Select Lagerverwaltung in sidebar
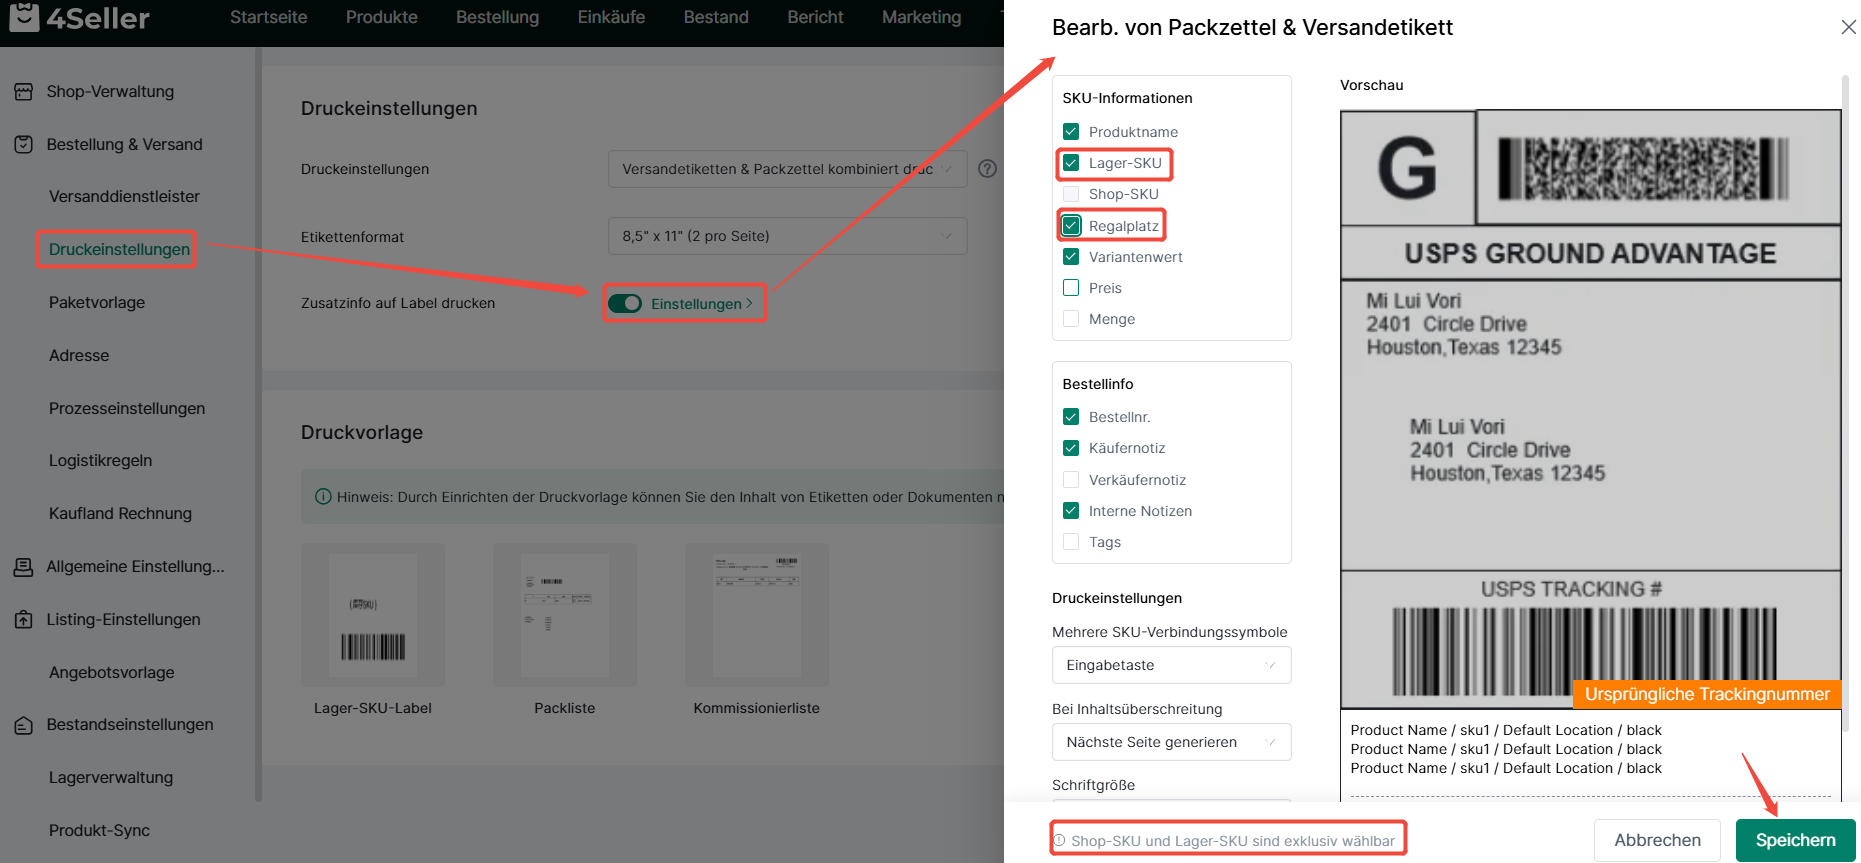Image resolution: width=1861 pixels, height=863 pixels. point(111,778)
